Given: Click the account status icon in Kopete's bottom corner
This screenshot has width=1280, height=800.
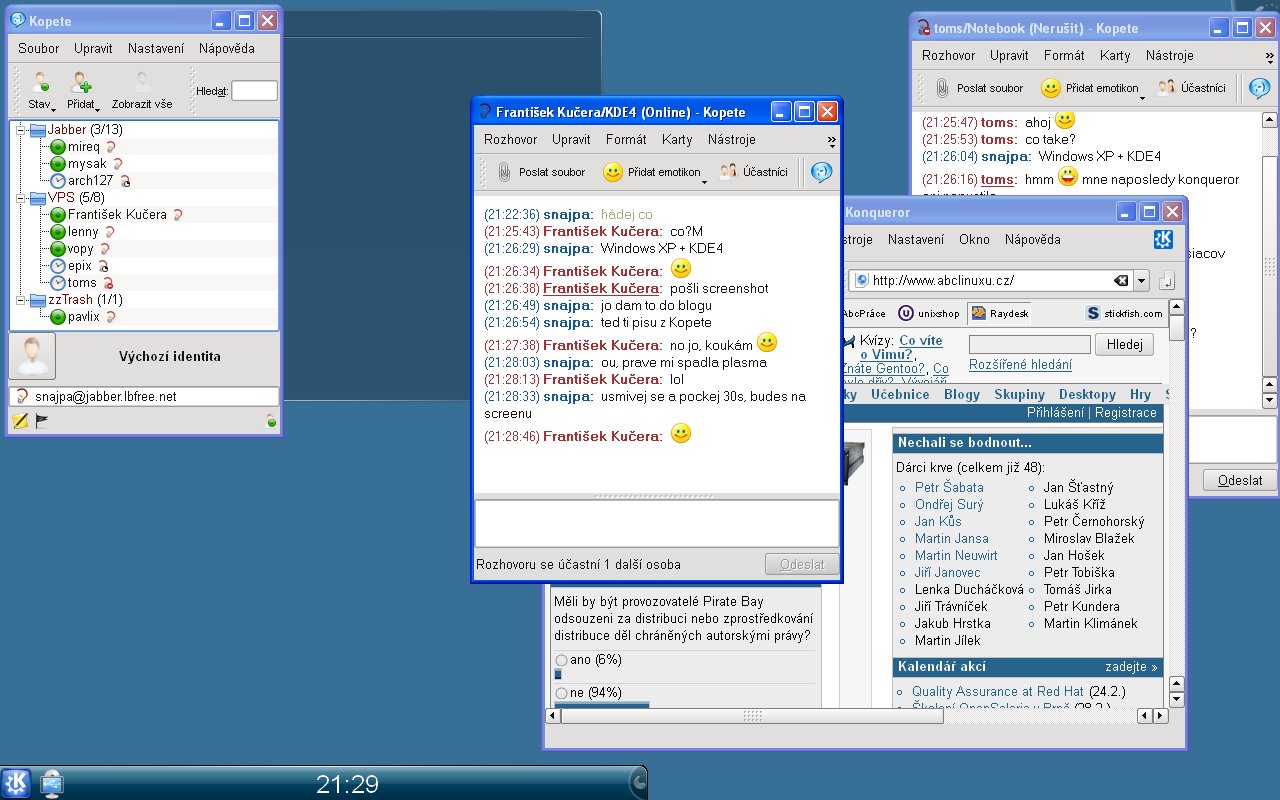Looking at the screenshot, I should (270, 423).
